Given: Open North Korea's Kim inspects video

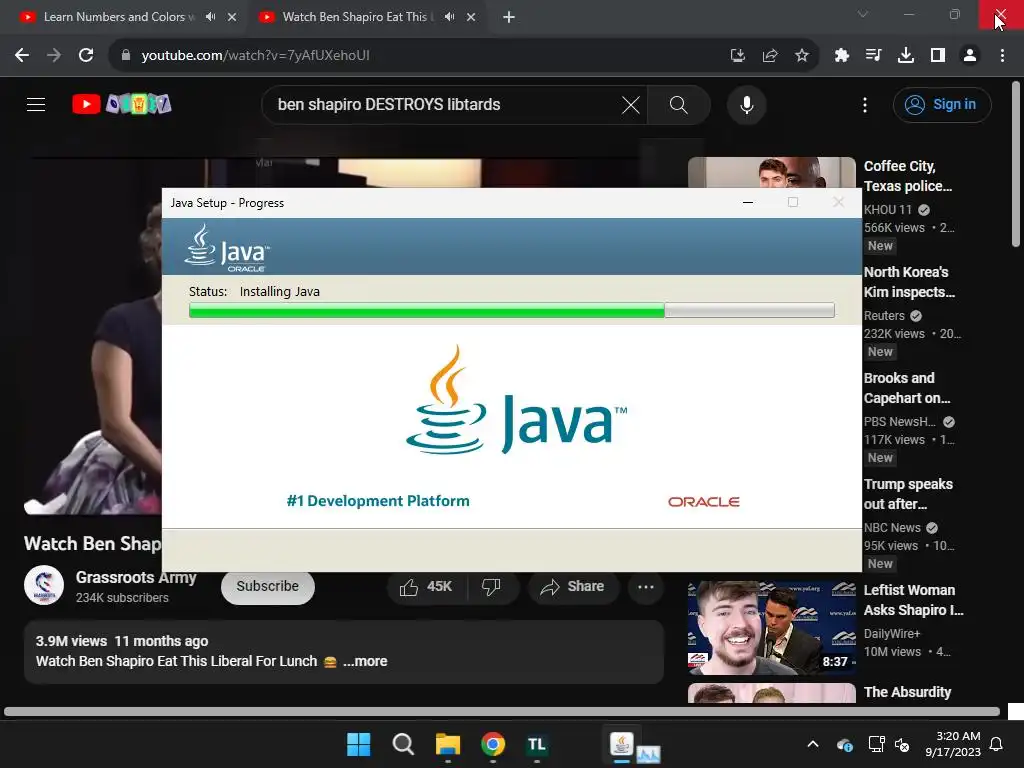Looking at the screenshot, I should [x=908, y=282].
